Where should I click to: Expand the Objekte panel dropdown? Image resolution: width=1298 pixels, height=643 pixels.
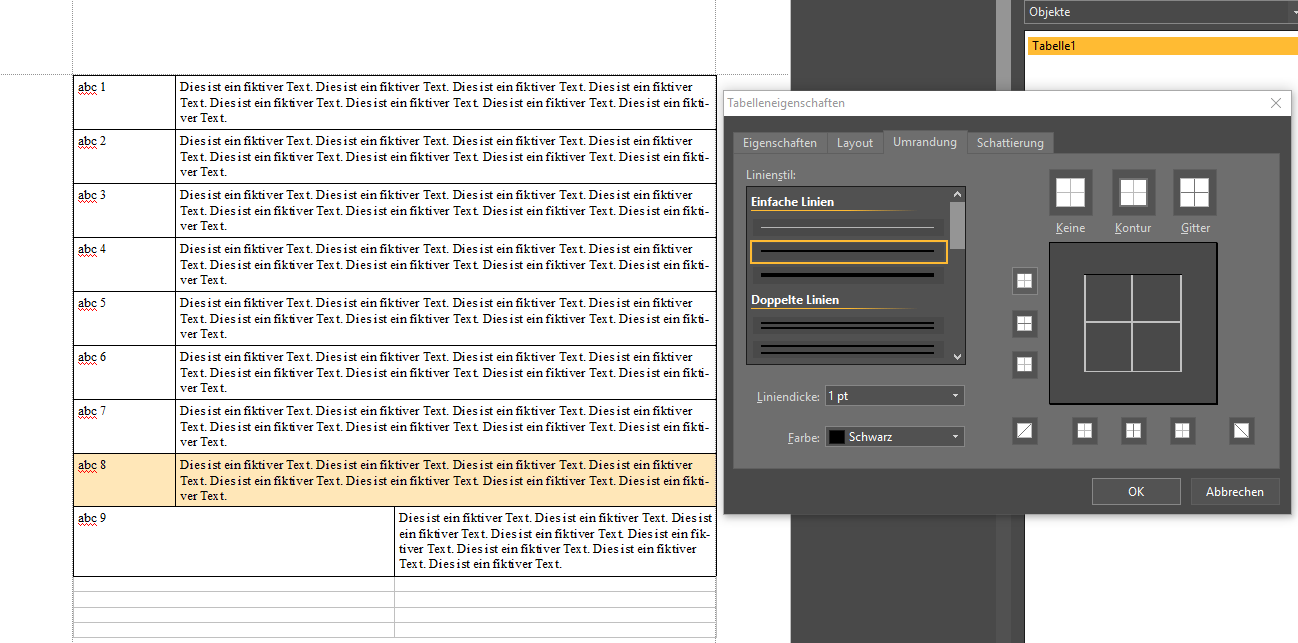[x=1161, y=12]
